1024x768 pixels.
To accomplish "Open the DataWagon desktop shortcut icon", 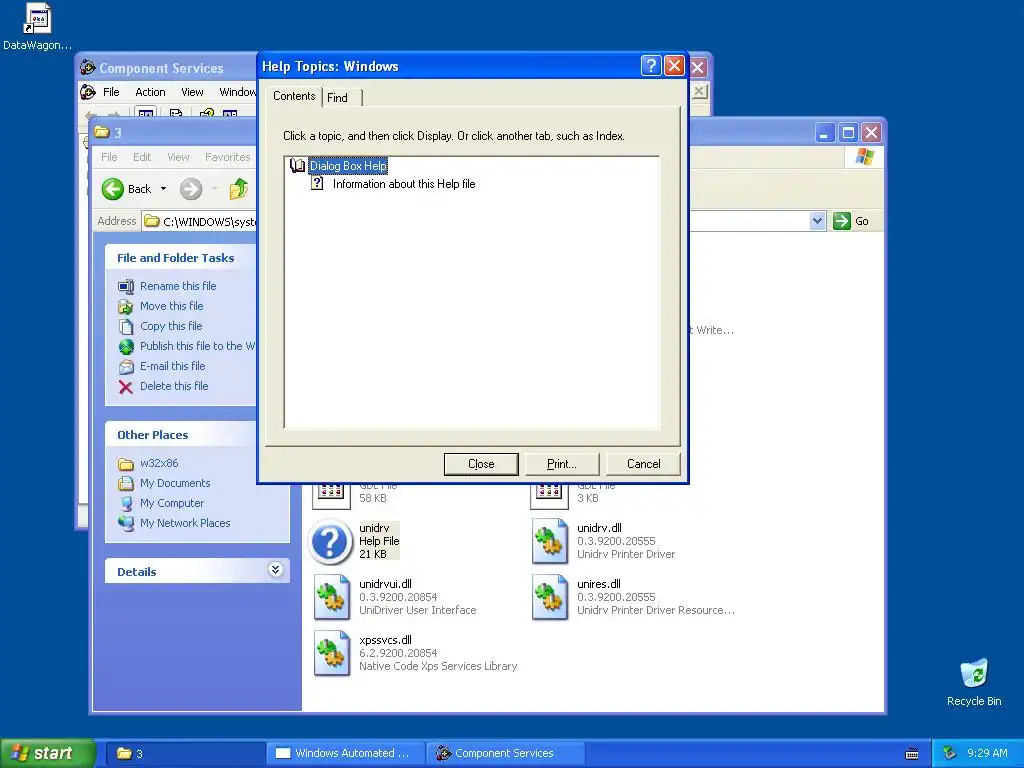I will click(x=37, y=19).
